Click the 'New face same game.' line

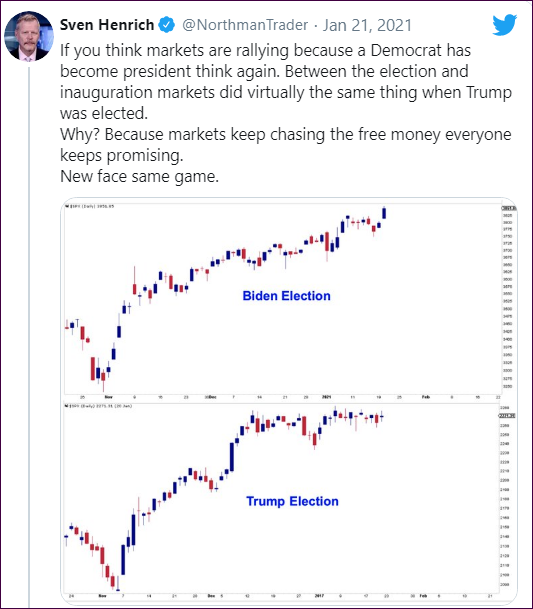pos(139,176)
